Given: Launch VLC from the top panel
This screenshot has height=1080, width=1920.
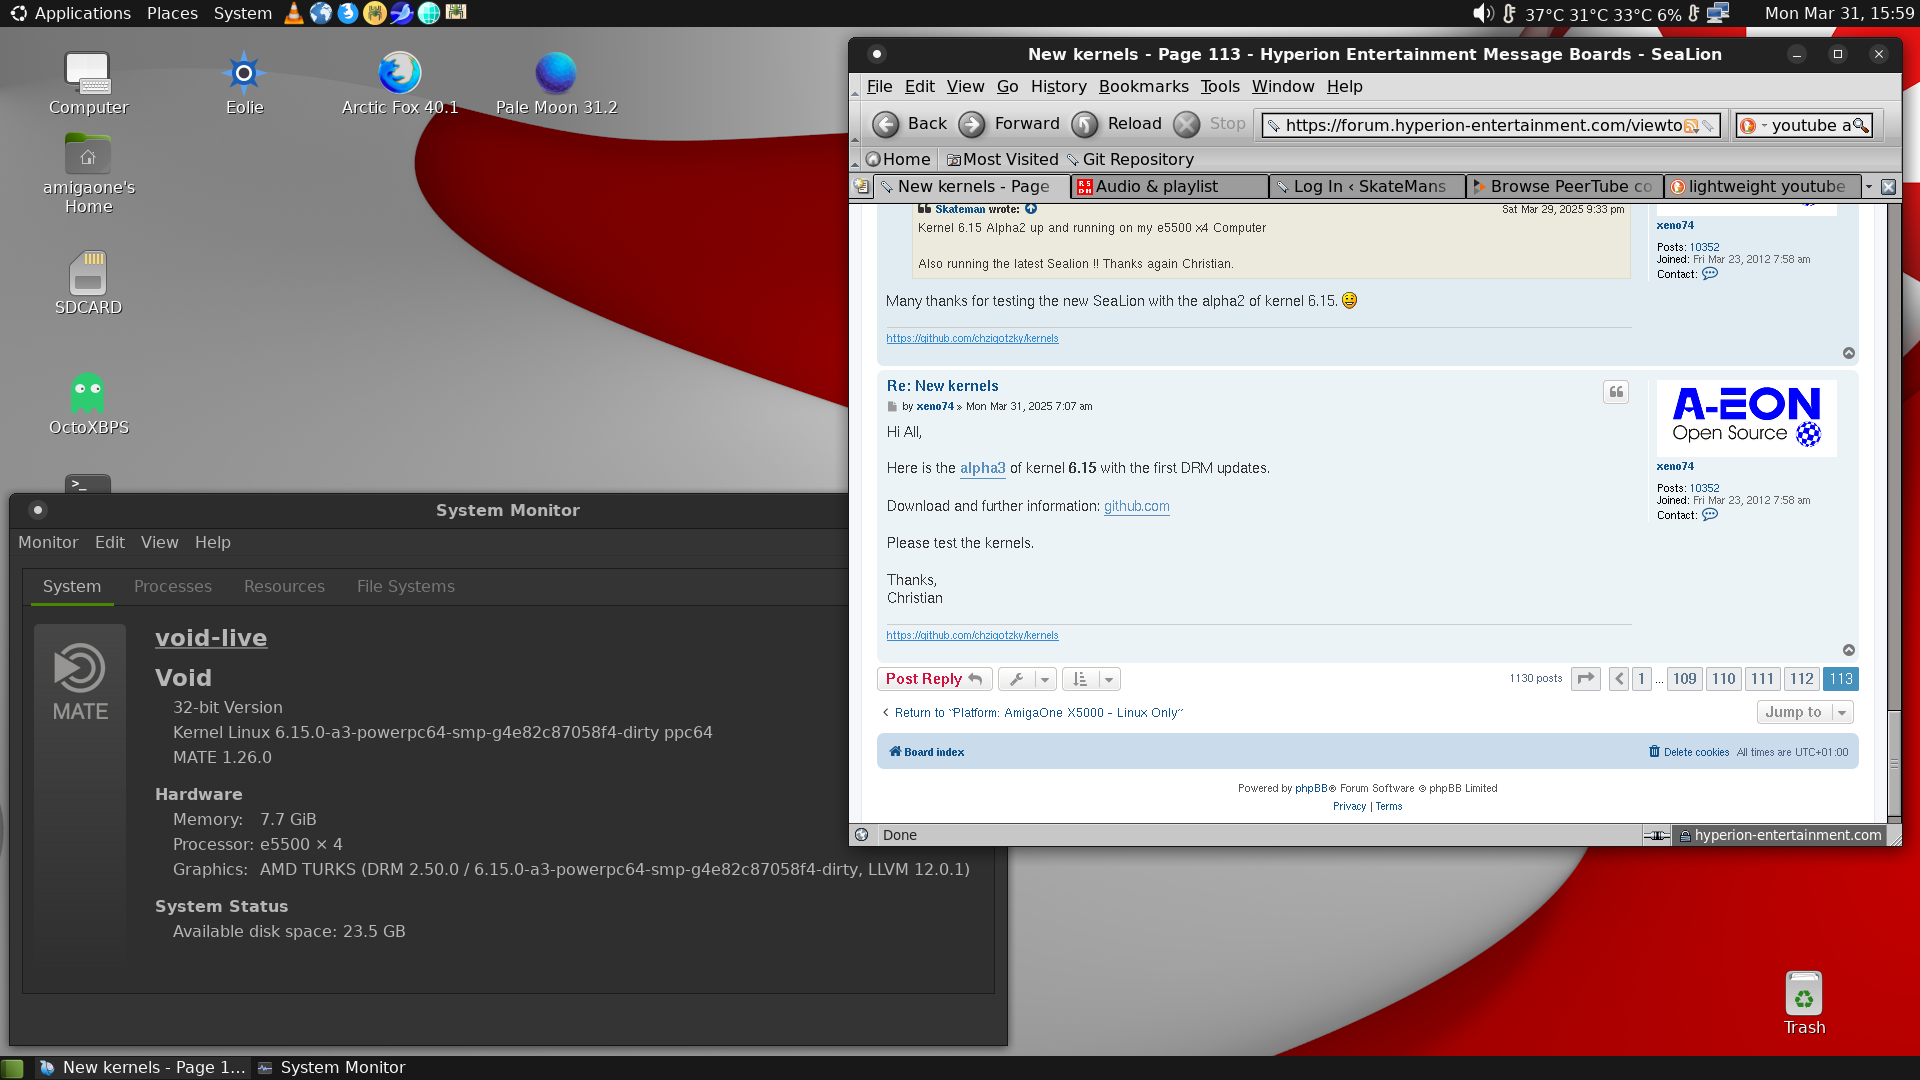Looking at the screenshot, I should coord(294,13).
